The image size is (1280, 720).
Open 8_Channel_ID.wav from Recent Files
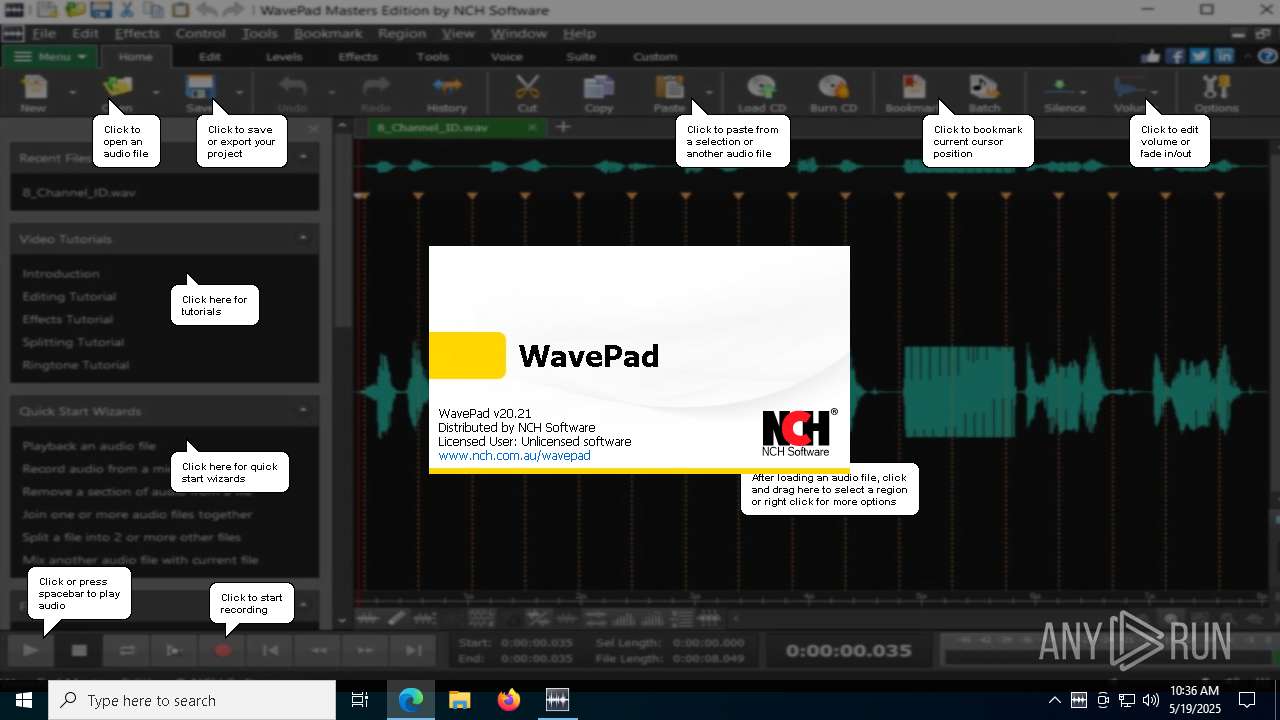[79, 192]
